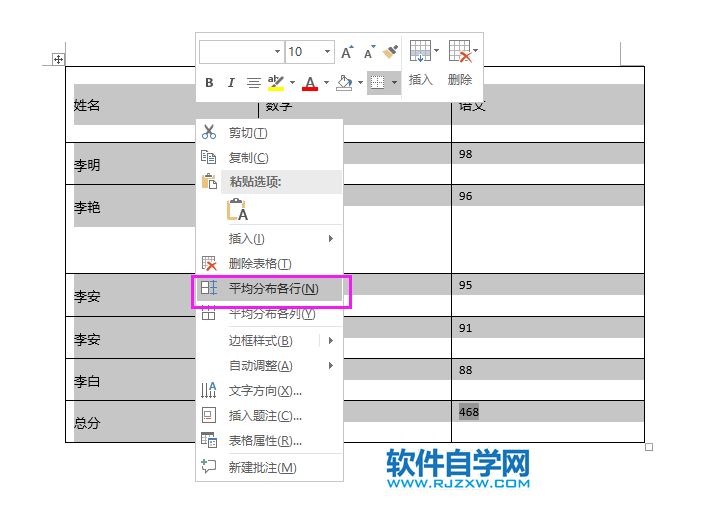Open delete table dropdown arrow
Viewport: 716px width, 515px height.
475,51
